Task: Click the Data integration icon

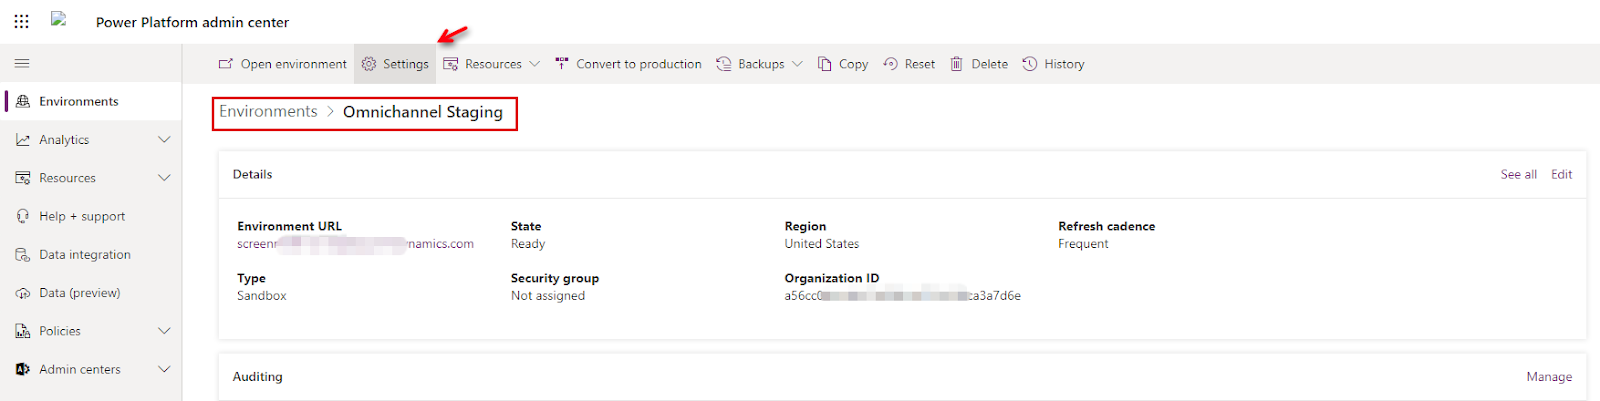Action: [23, 255]
